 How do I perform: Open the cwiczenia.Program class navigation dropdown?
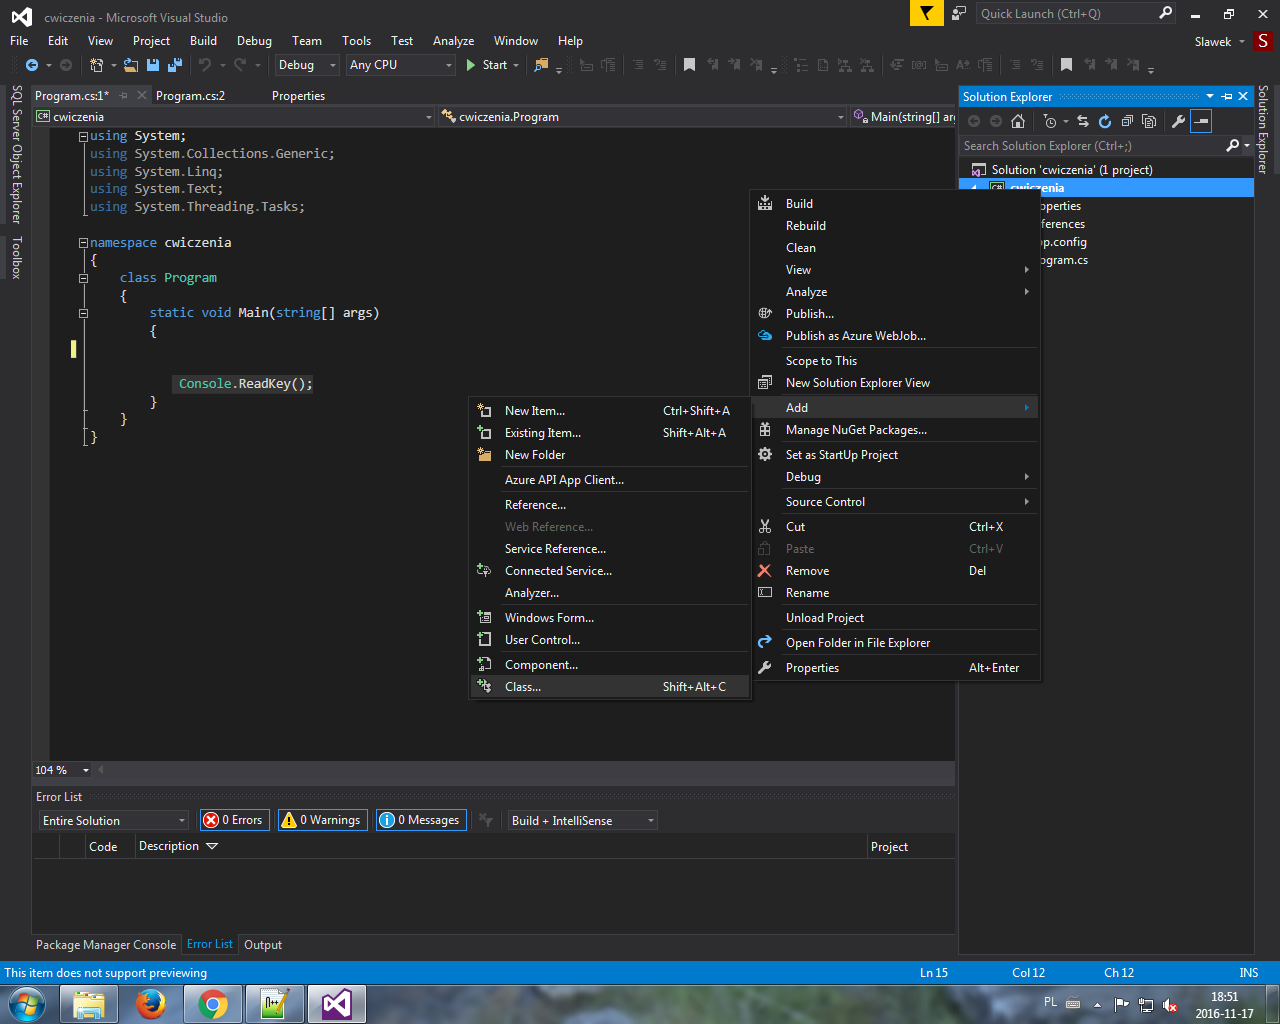[643, 117]
